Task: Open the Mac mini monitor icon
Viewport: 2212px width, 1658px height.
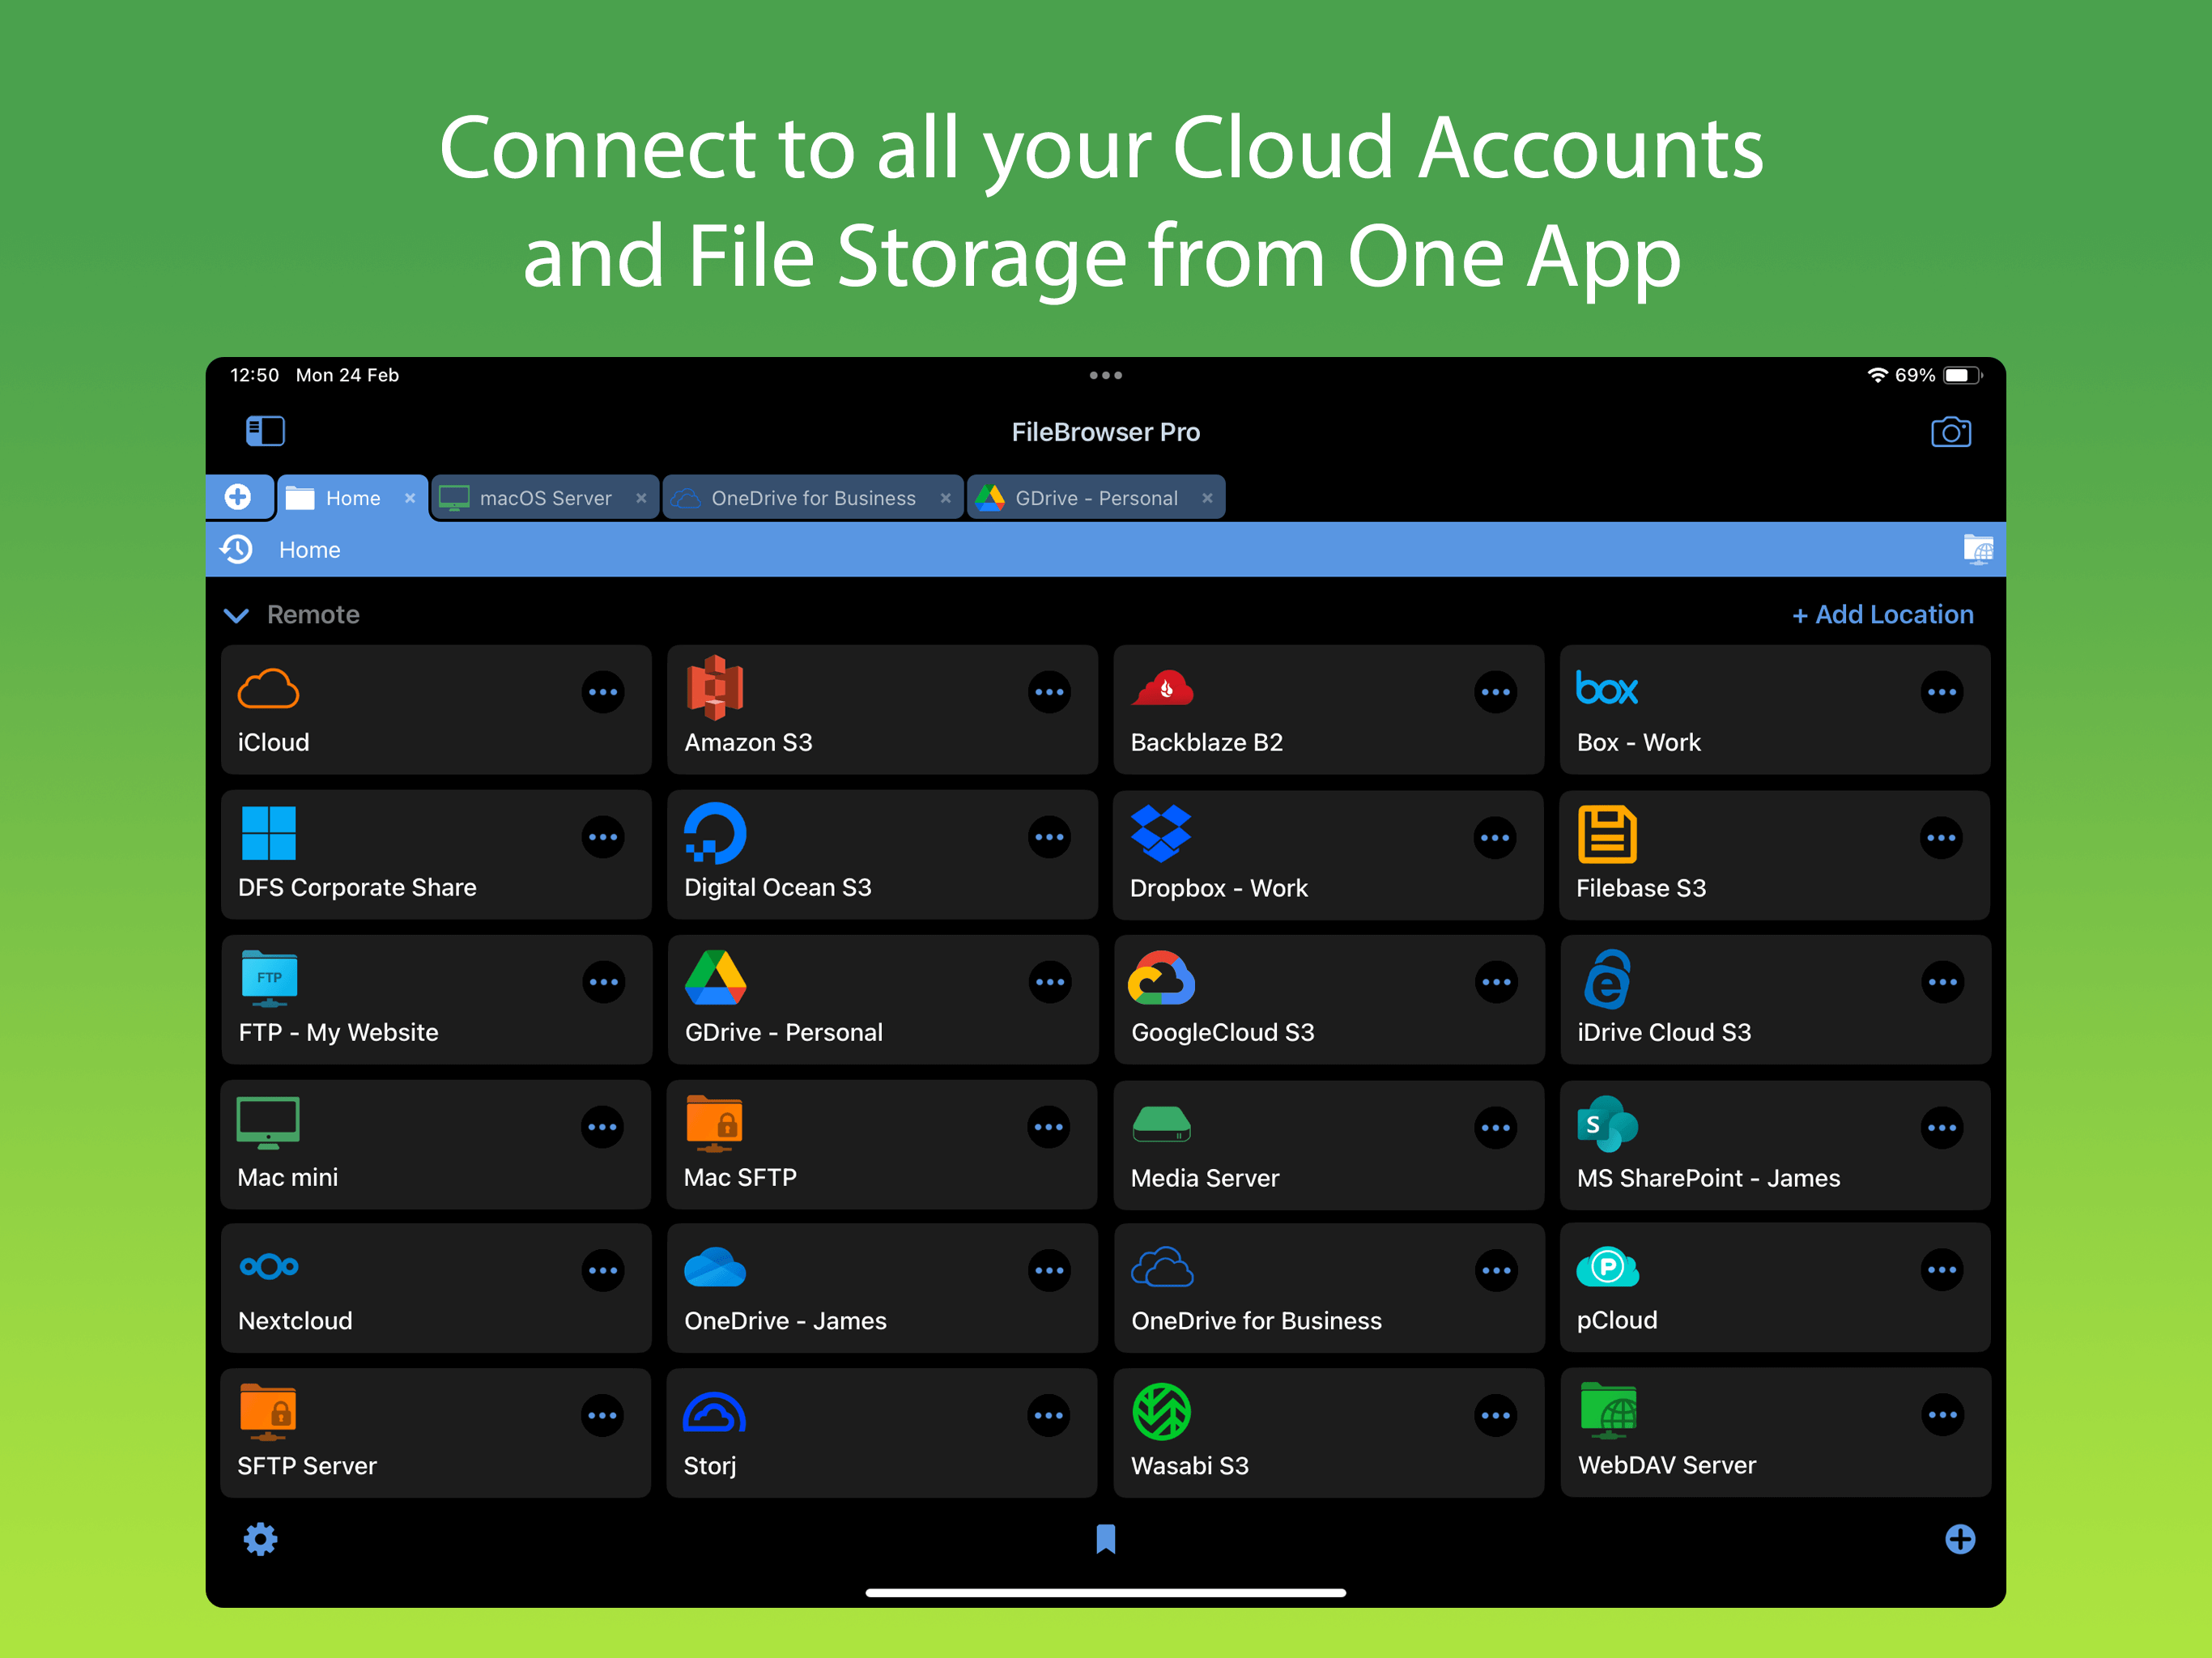Action: point(268,1124)
